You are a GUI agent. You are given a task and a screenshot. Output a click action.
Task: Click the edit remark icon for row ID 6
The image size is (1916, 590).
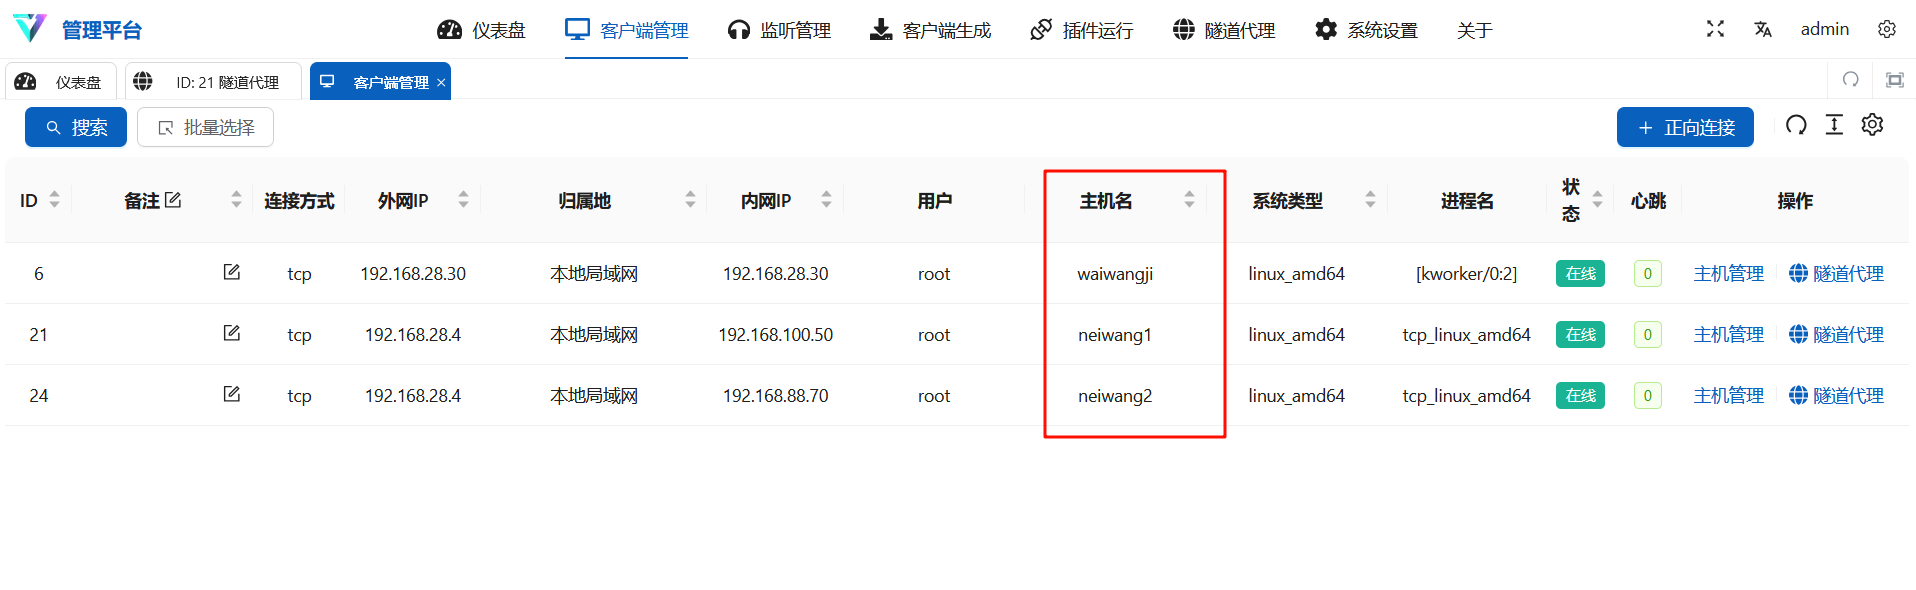point(231,272)
